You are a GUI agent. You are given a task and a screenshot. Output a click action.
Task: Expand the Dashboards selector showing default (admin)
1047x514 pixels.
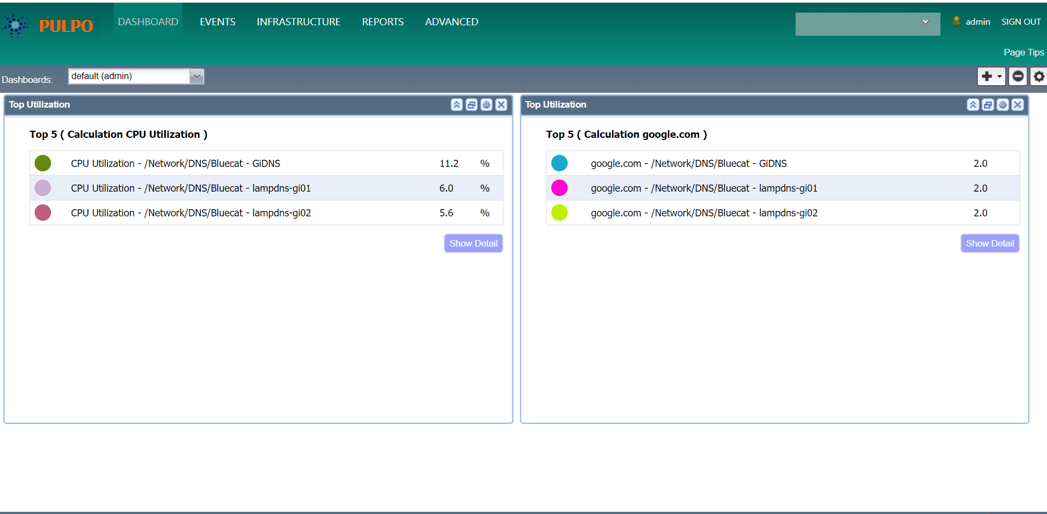(196, 76)
